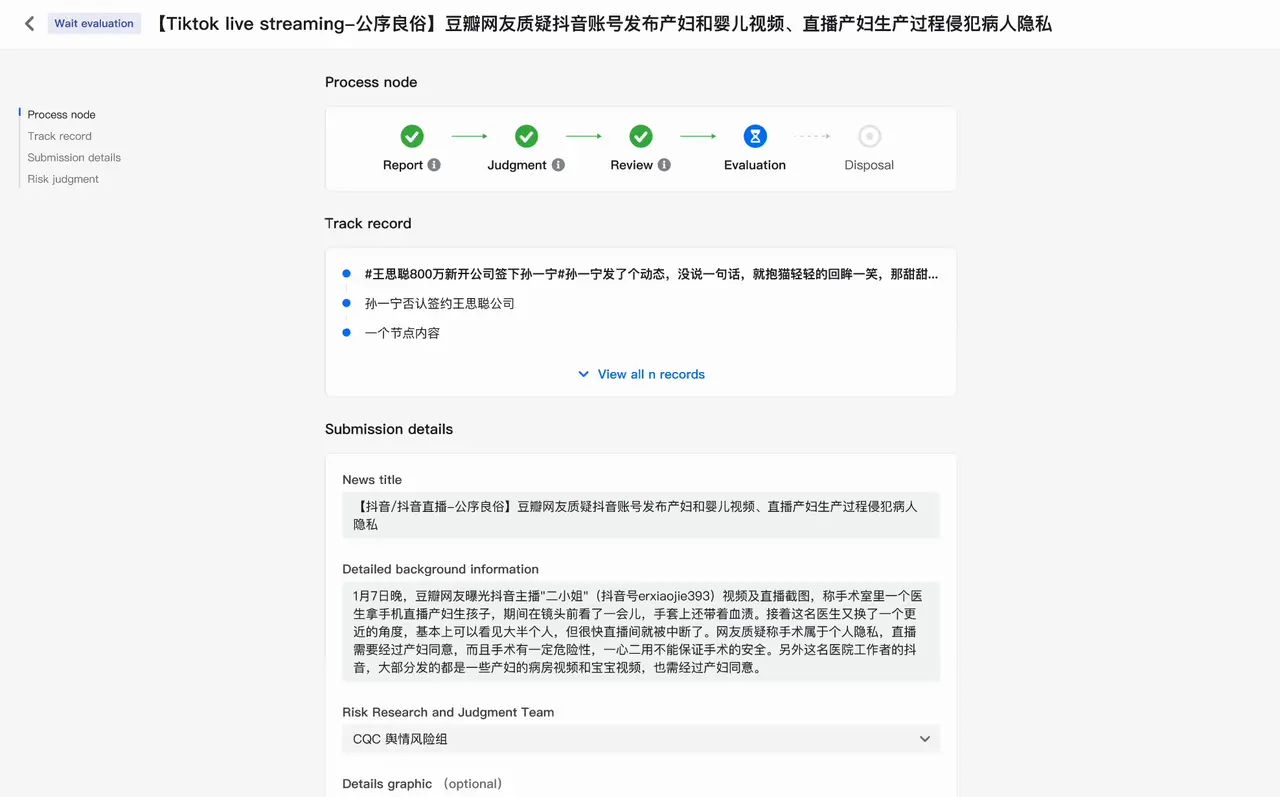Click the blue hourglass Evaluation step icon

click(x=755, y=136)
